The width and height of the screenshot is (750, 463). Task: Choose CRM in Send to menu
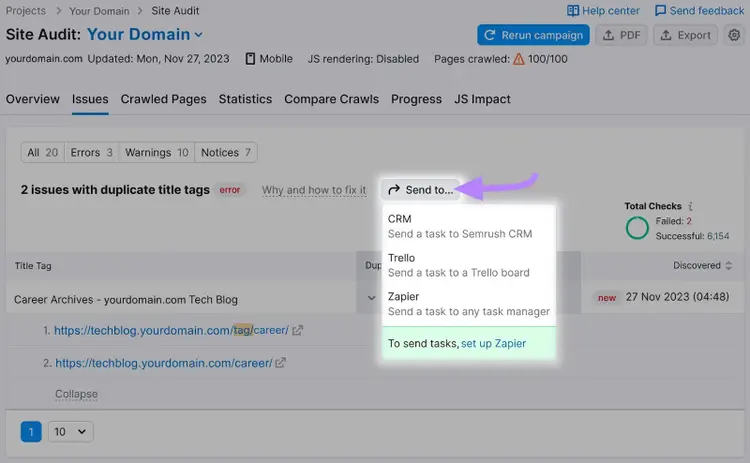tap(469, 226)
